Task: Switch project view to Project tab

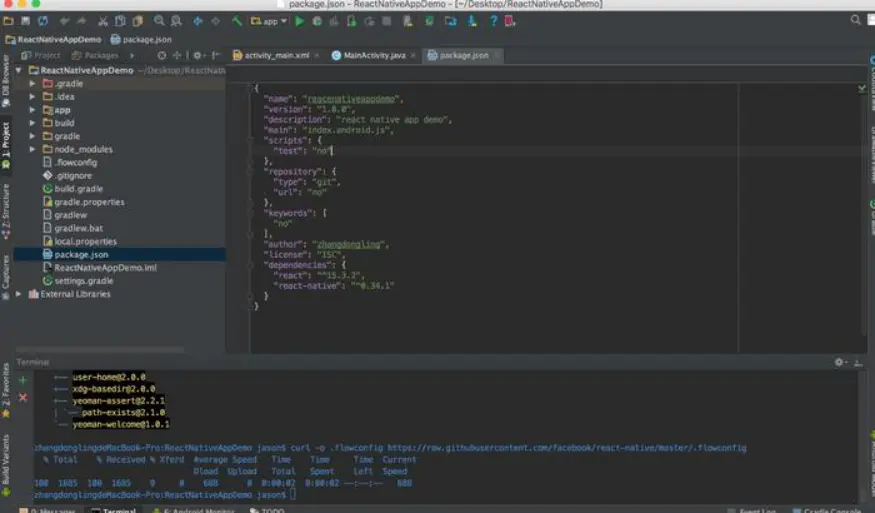Action: (x=41, y=55)
